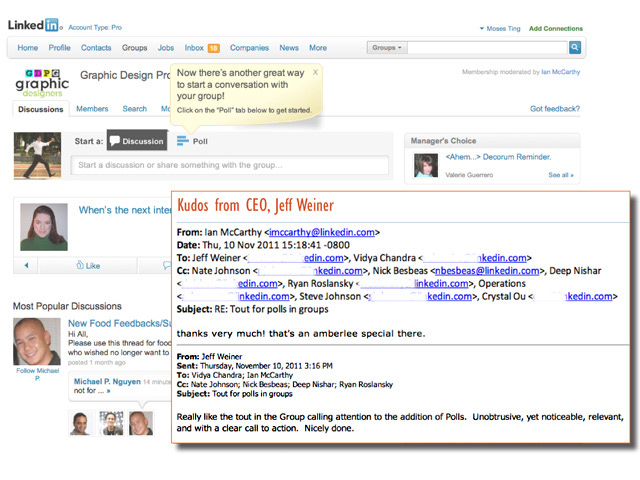Open New Food Feedbacks discussion
The height and width of the screenshot is (480, 640).
[x=119, y=323]
